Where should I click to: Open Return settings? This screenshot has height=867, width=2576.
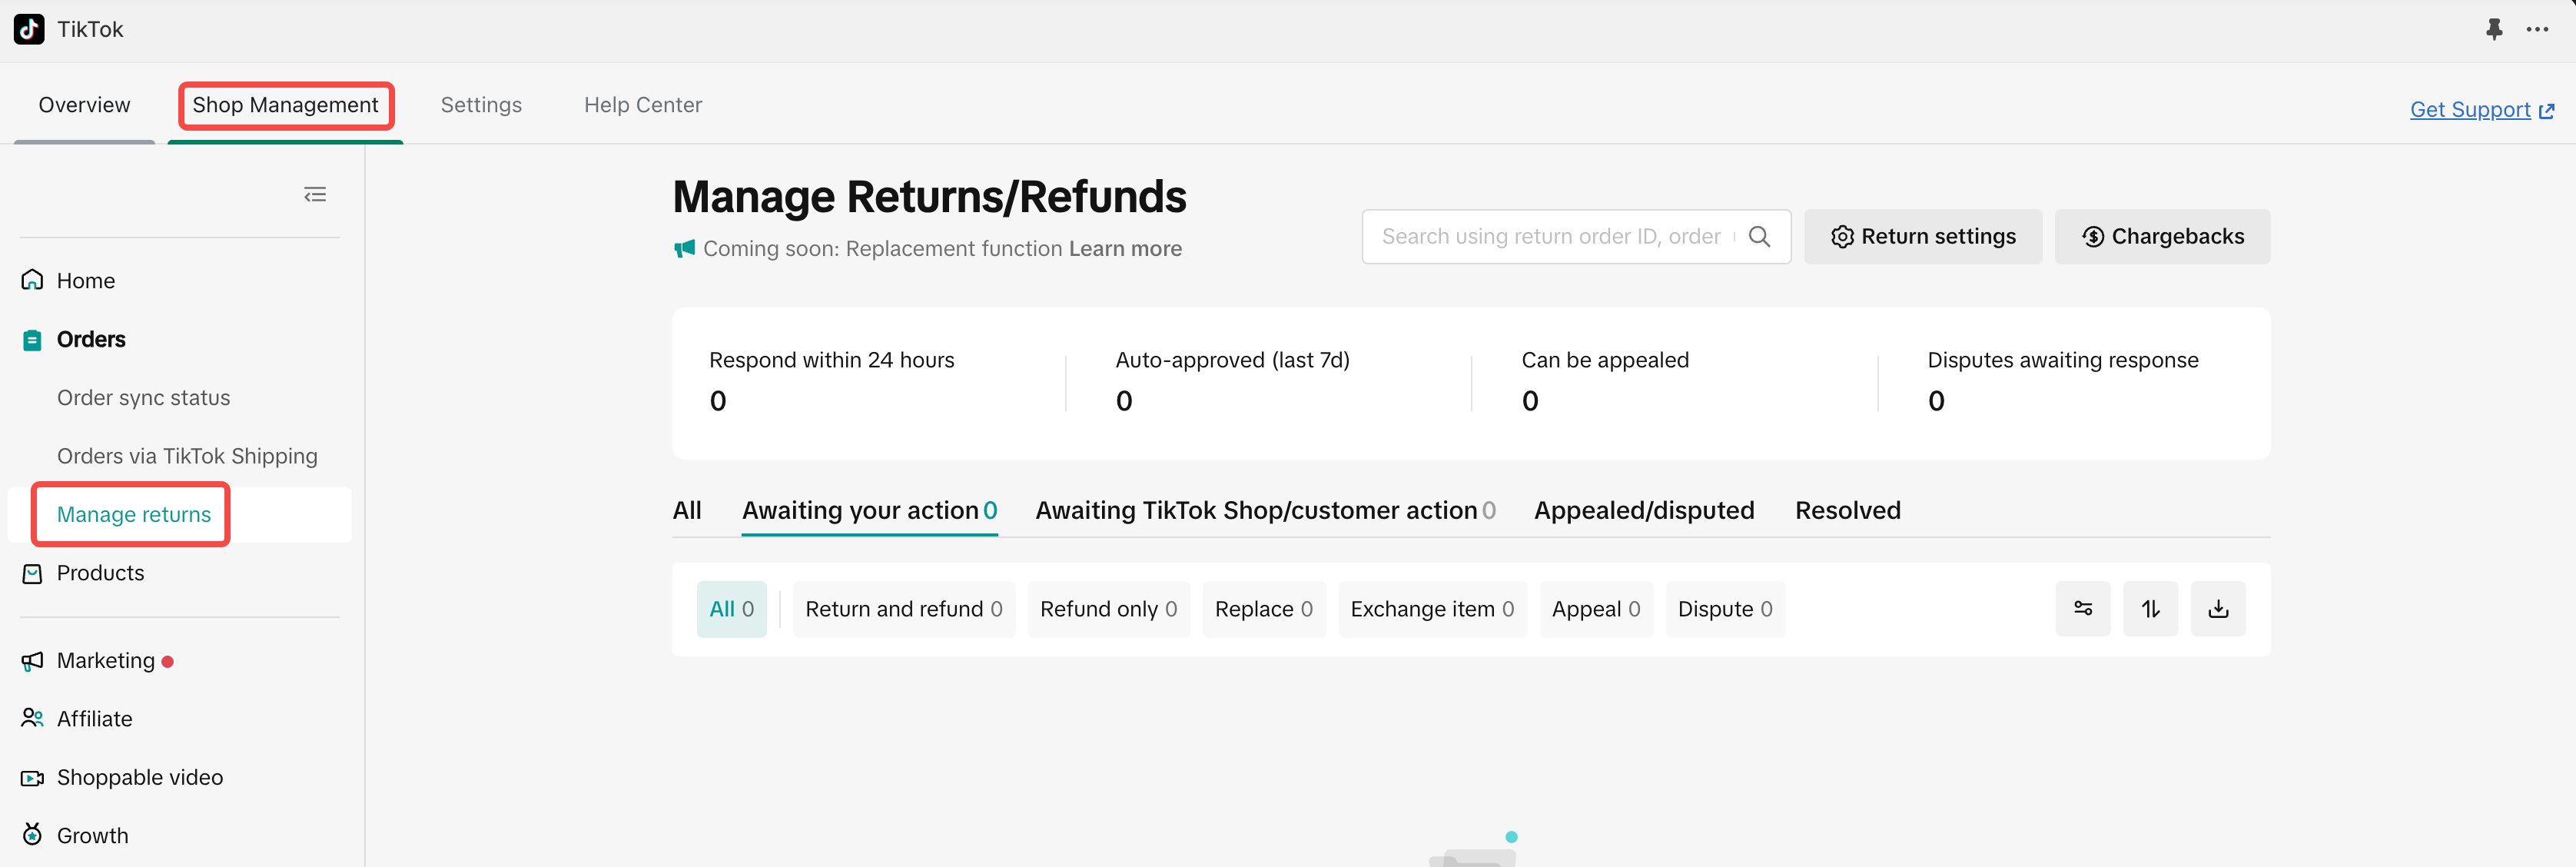(x=1922, y=237)
